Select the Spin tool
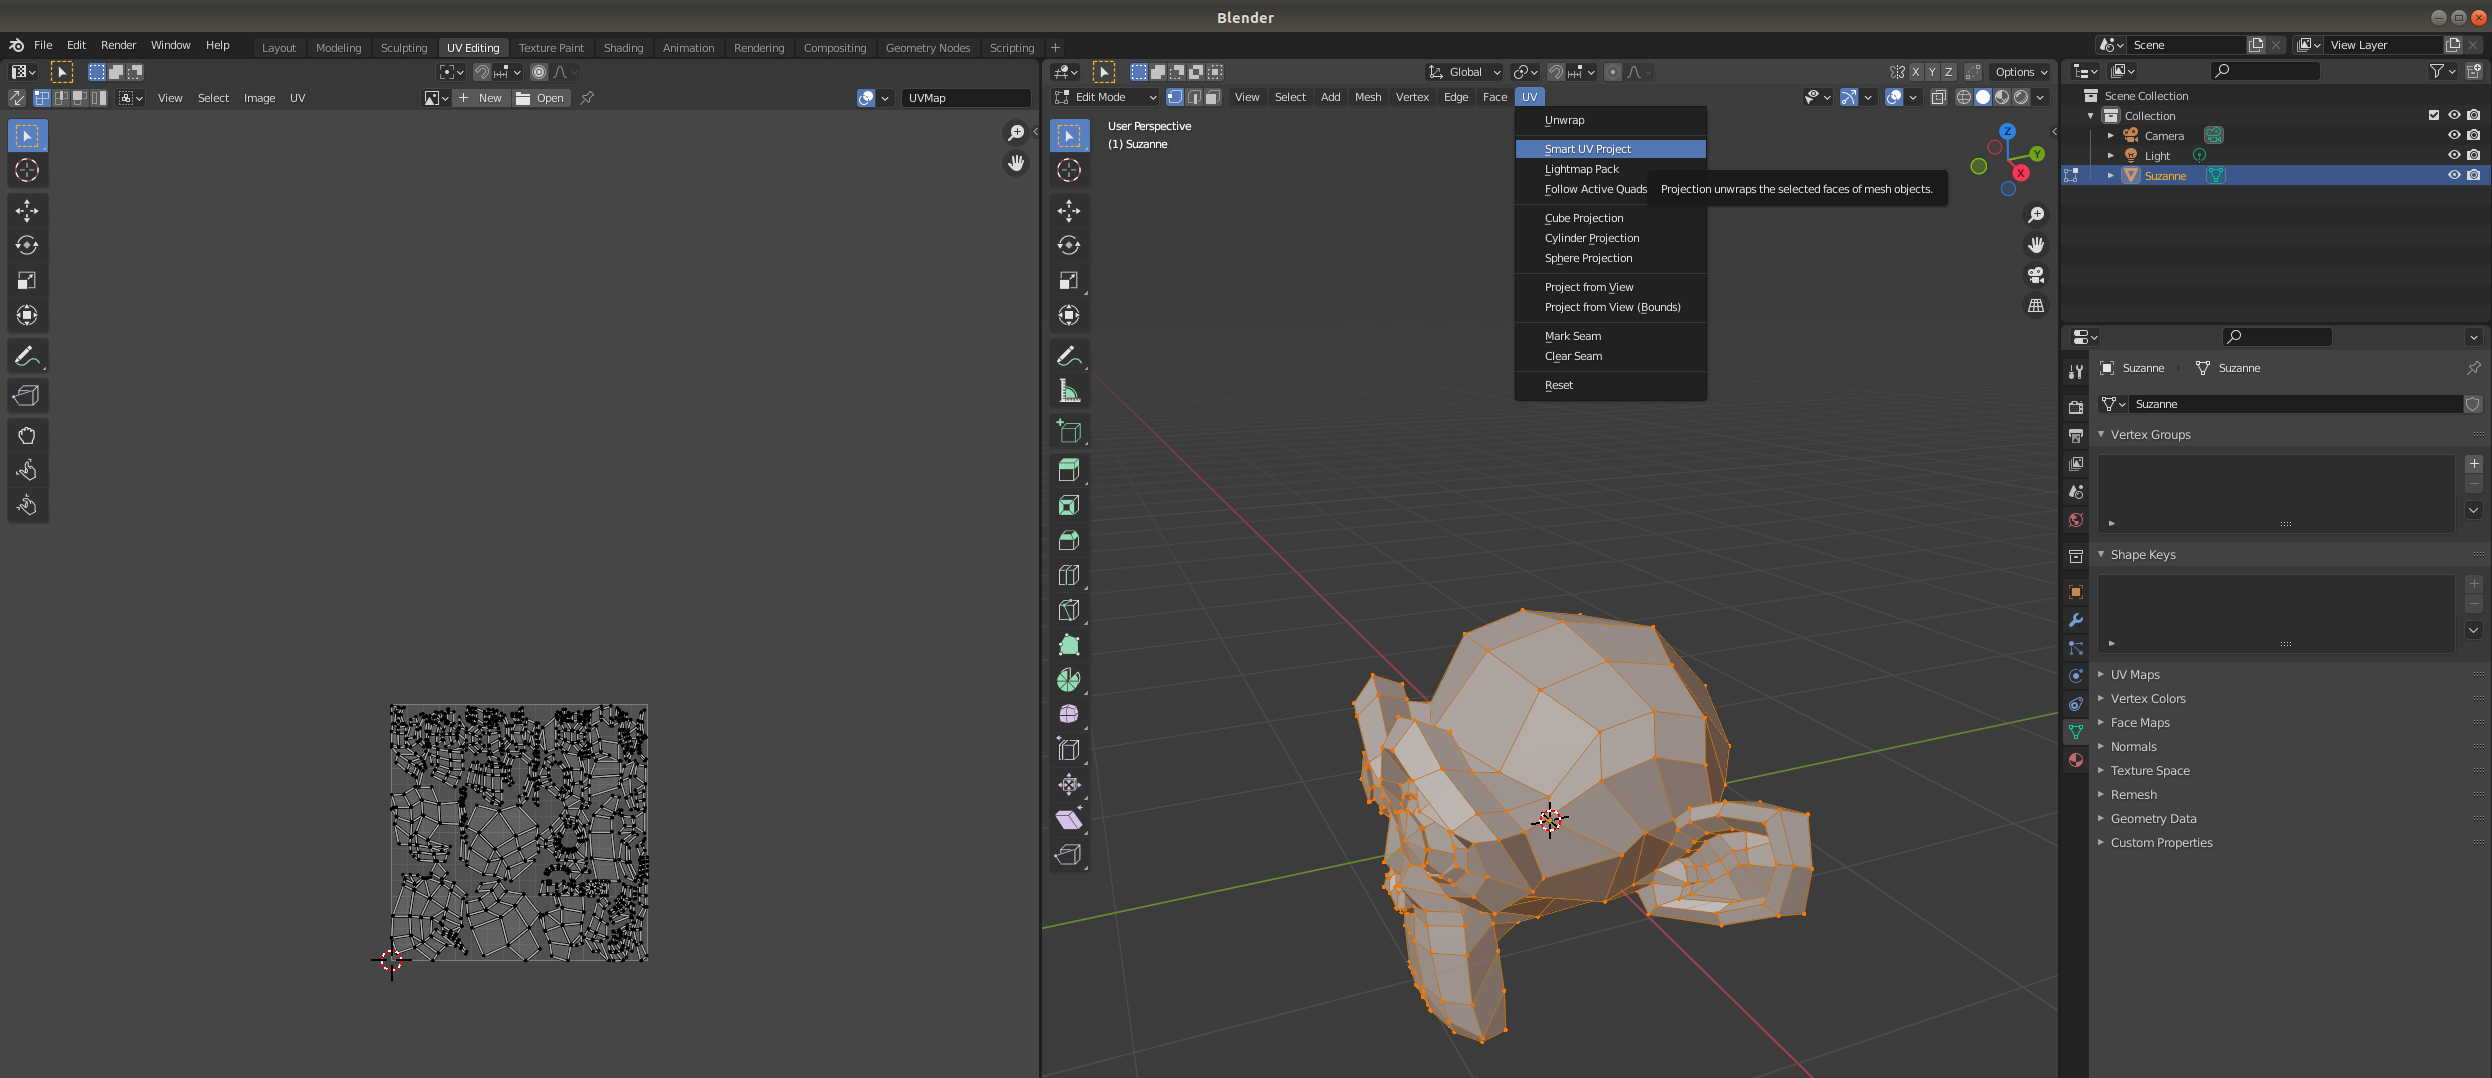This screenshot has width=2492, height=1078. (x=1069, y=680)
